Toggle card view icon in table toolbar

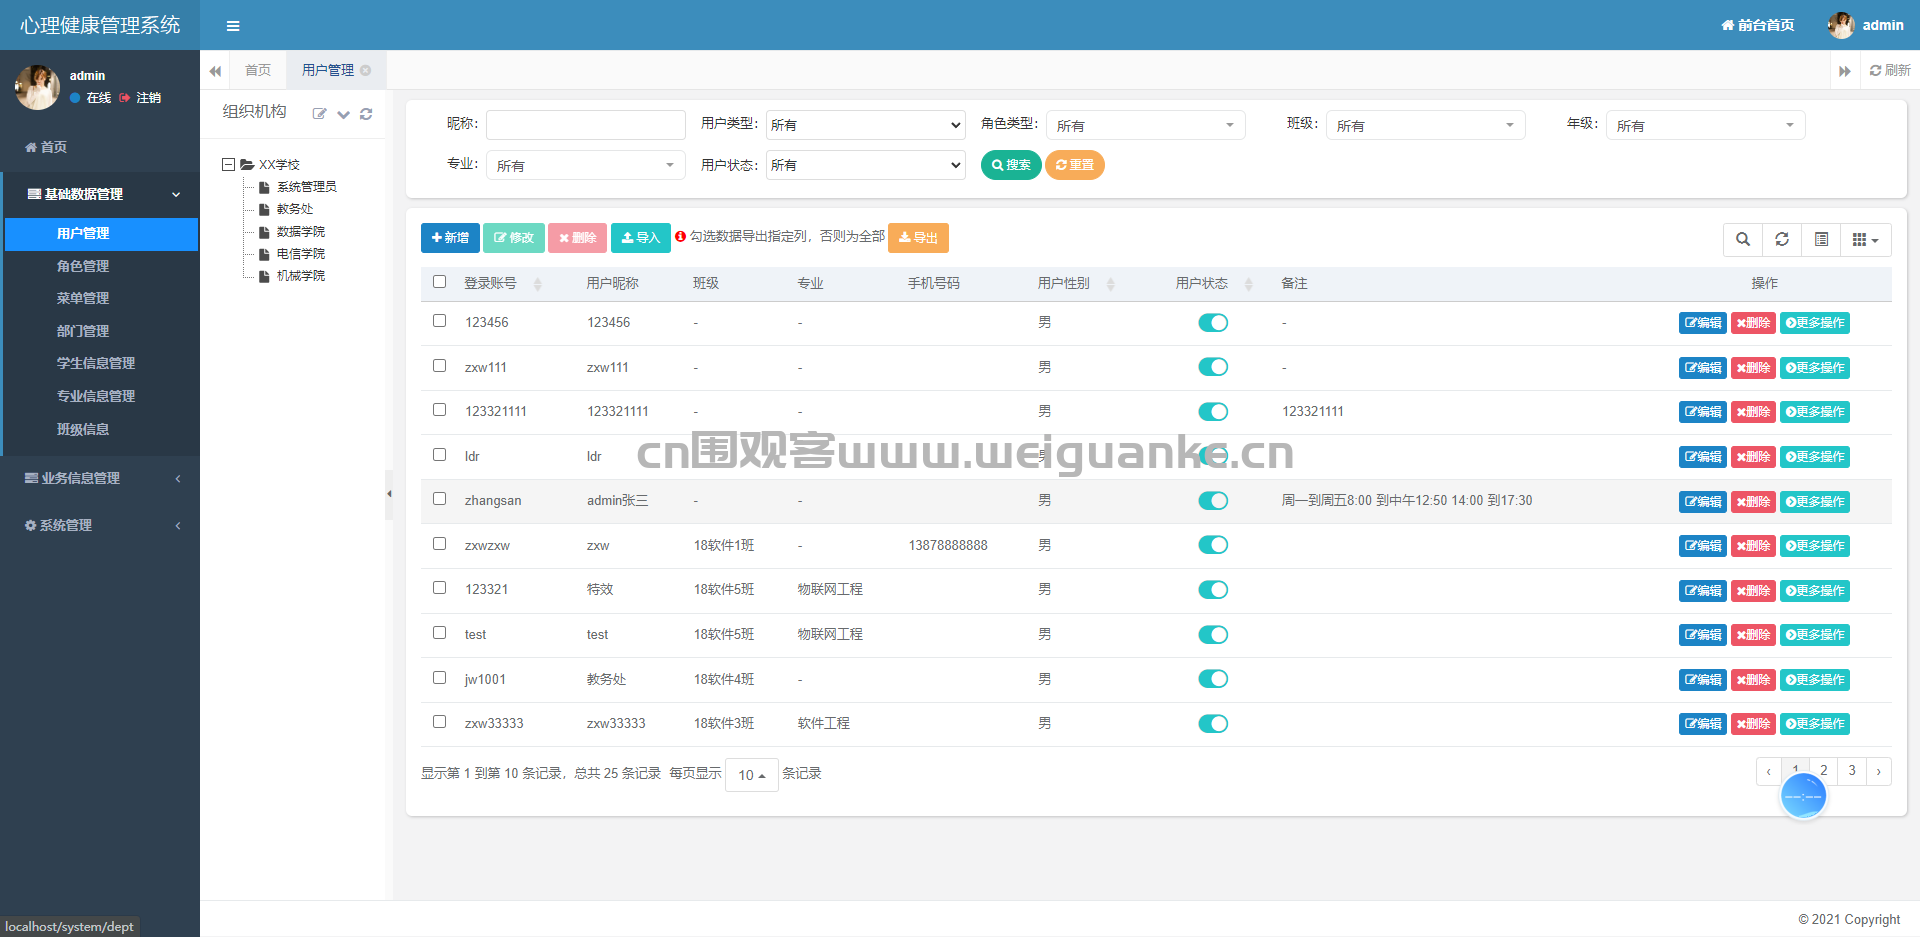click(1821, 239)
